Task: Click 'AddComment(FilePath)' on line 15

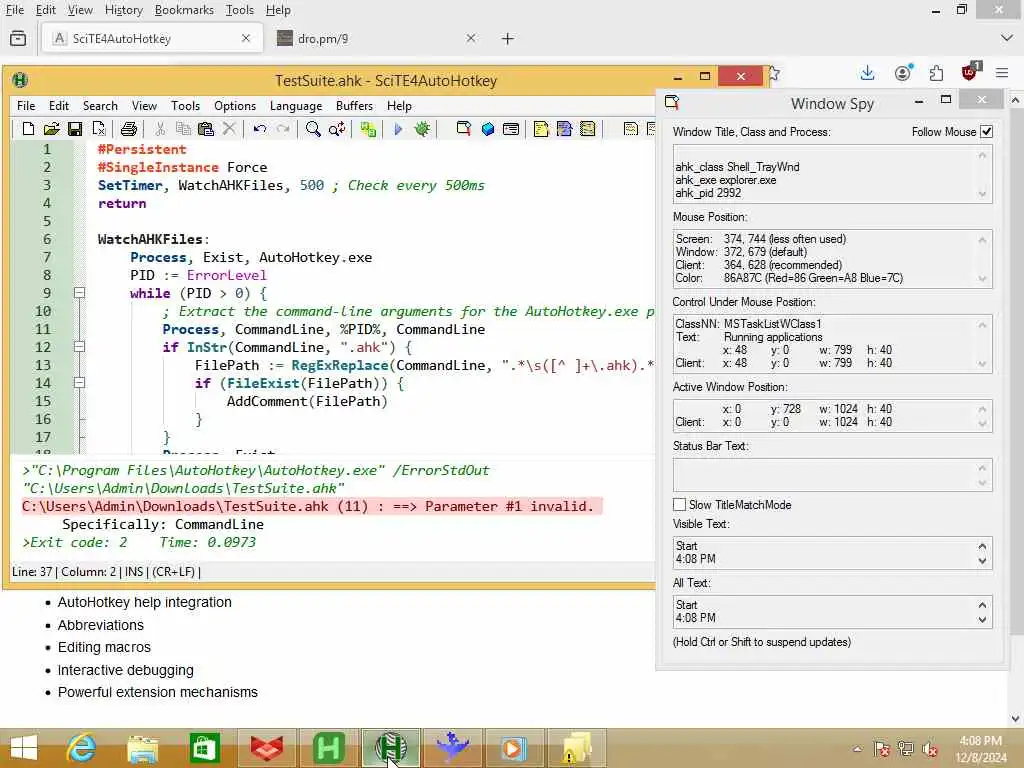Action: 307,401
